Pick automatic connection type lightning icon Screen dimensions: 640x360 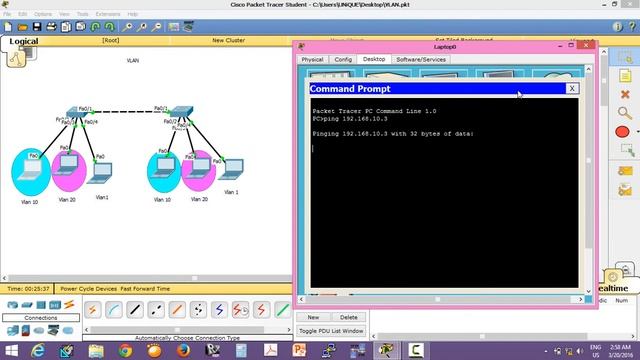[92, 310]
